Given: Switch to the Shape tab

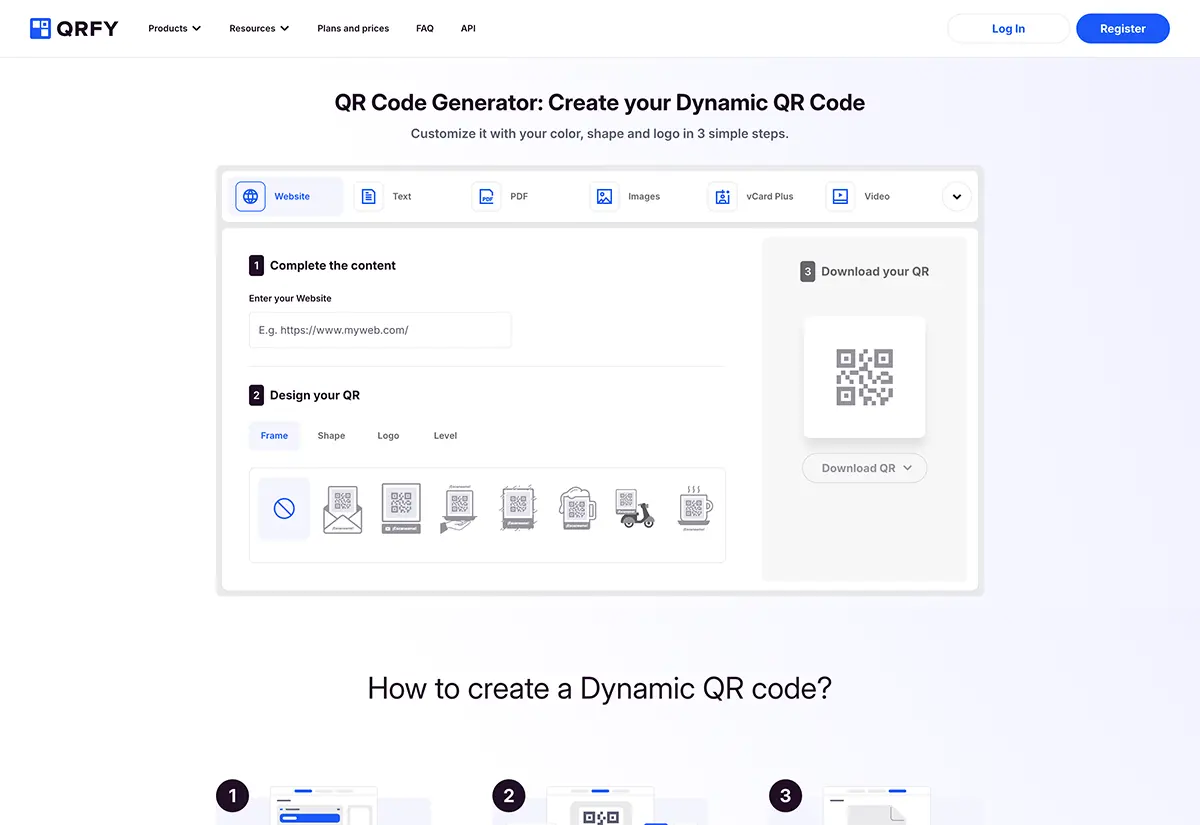Looking at the screenshot, I should click(331, 436).
